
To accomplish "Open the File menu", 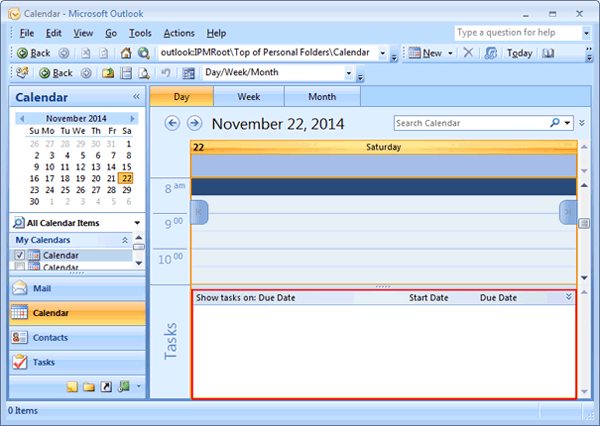I will click(27, 33).
